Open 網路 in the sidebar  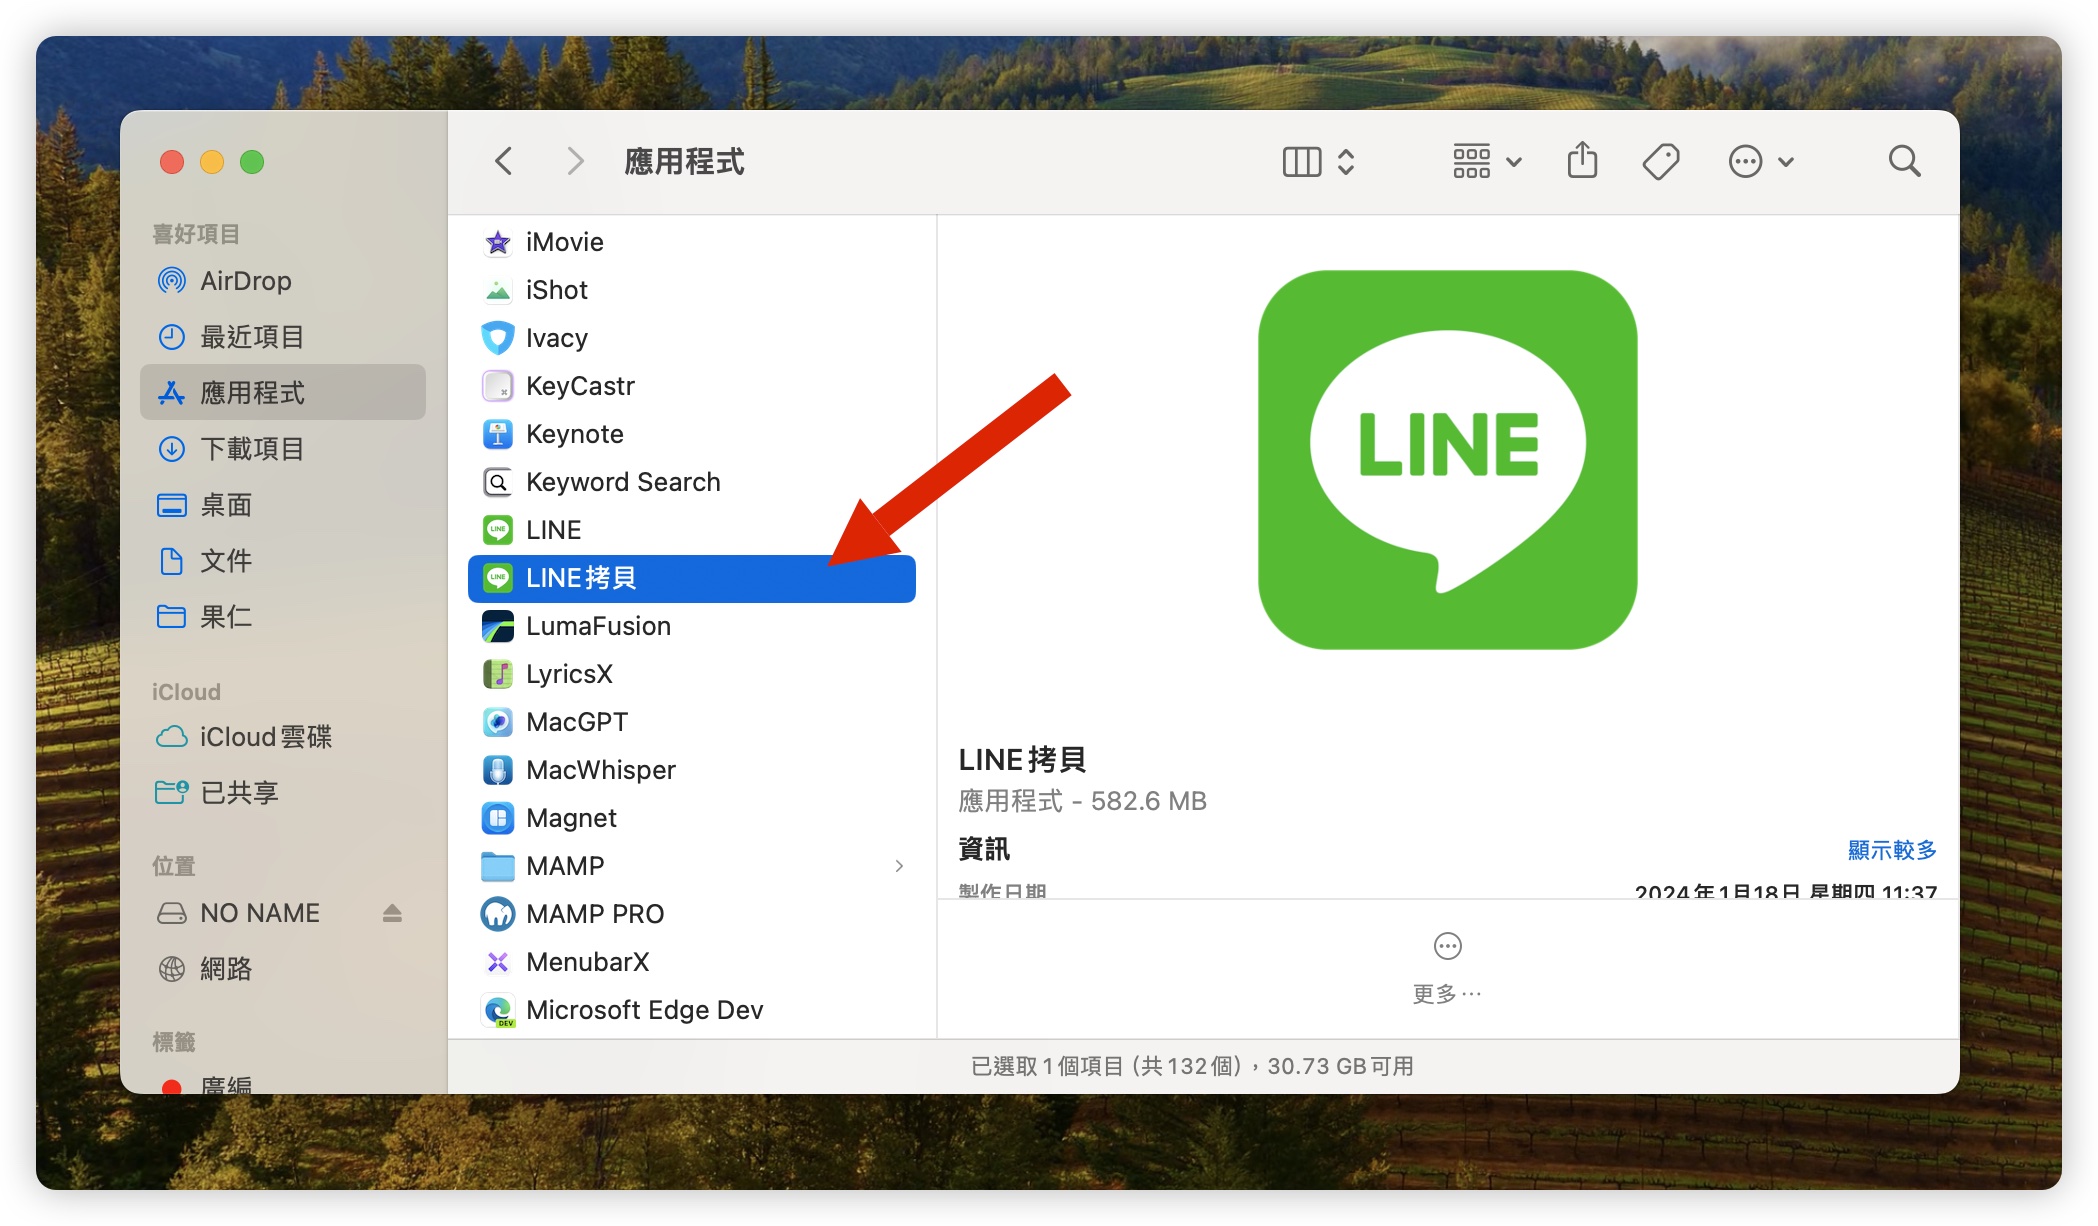(x=283, y=969)
